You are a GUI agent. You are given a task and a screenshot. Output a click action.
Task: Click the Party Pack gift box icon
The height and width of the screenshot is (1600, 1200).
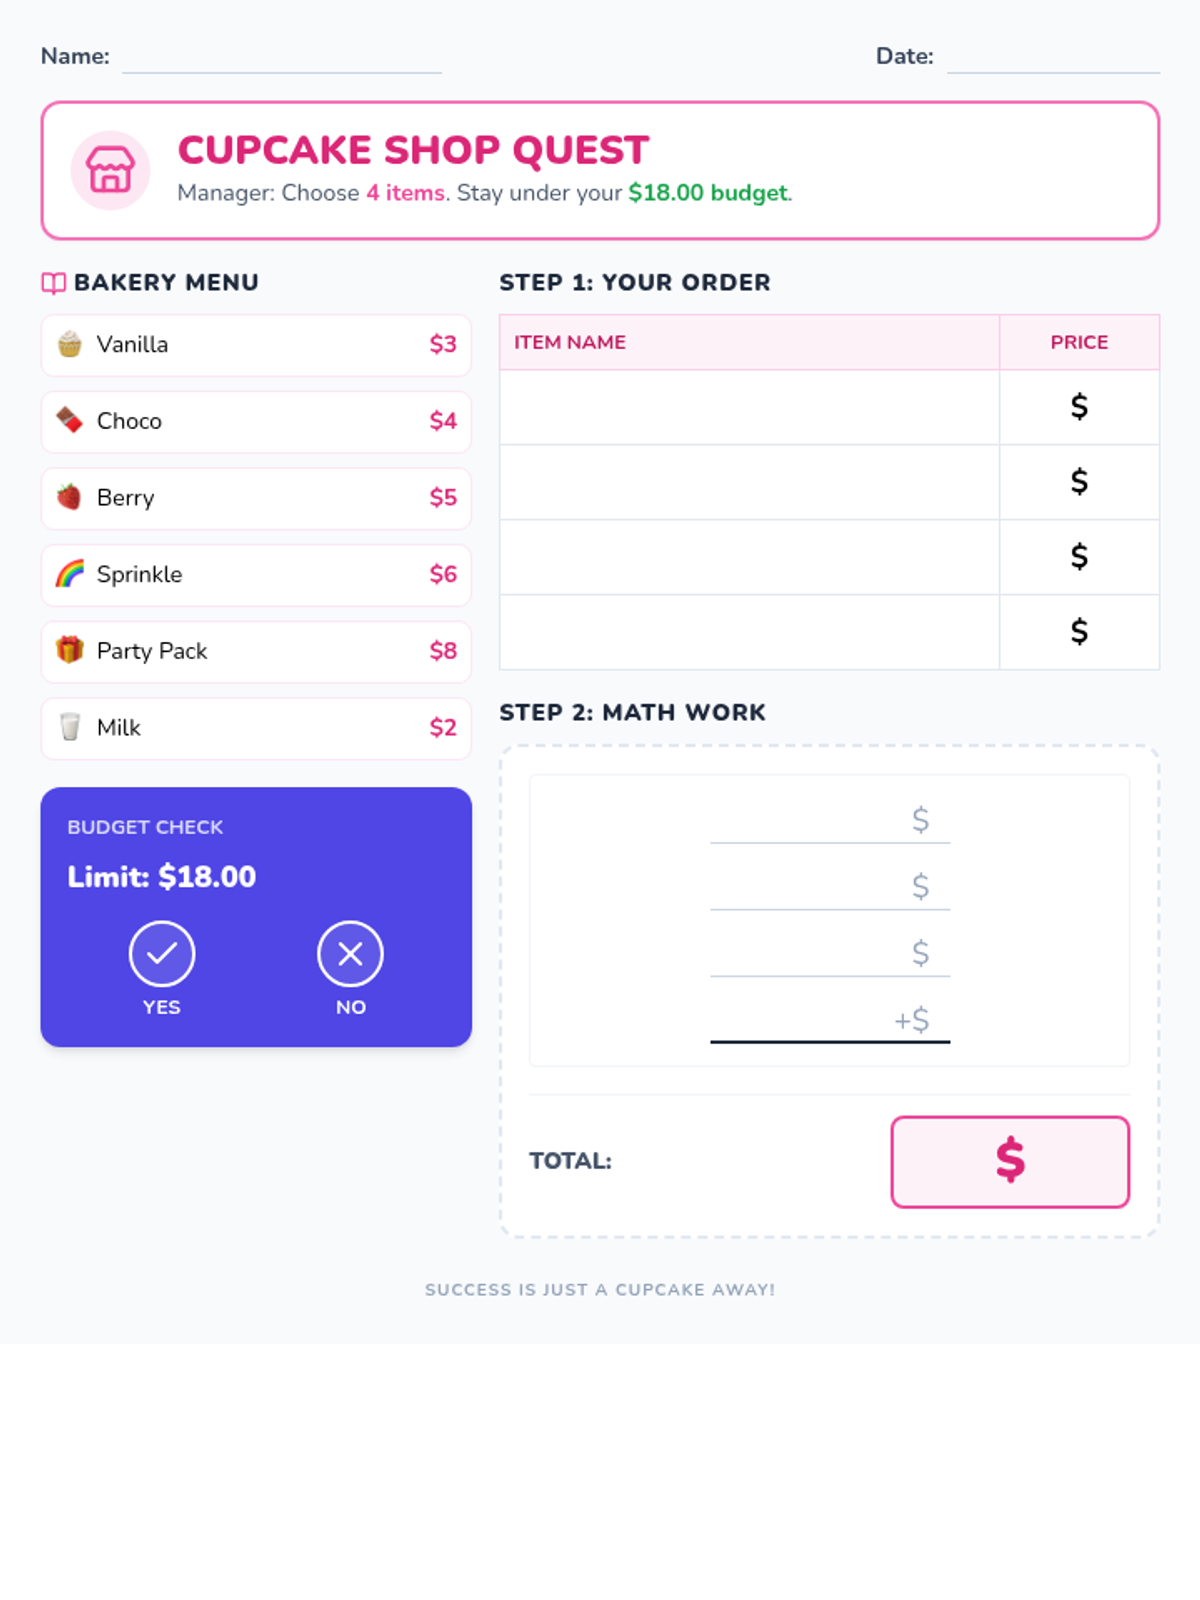coord(70,650)
